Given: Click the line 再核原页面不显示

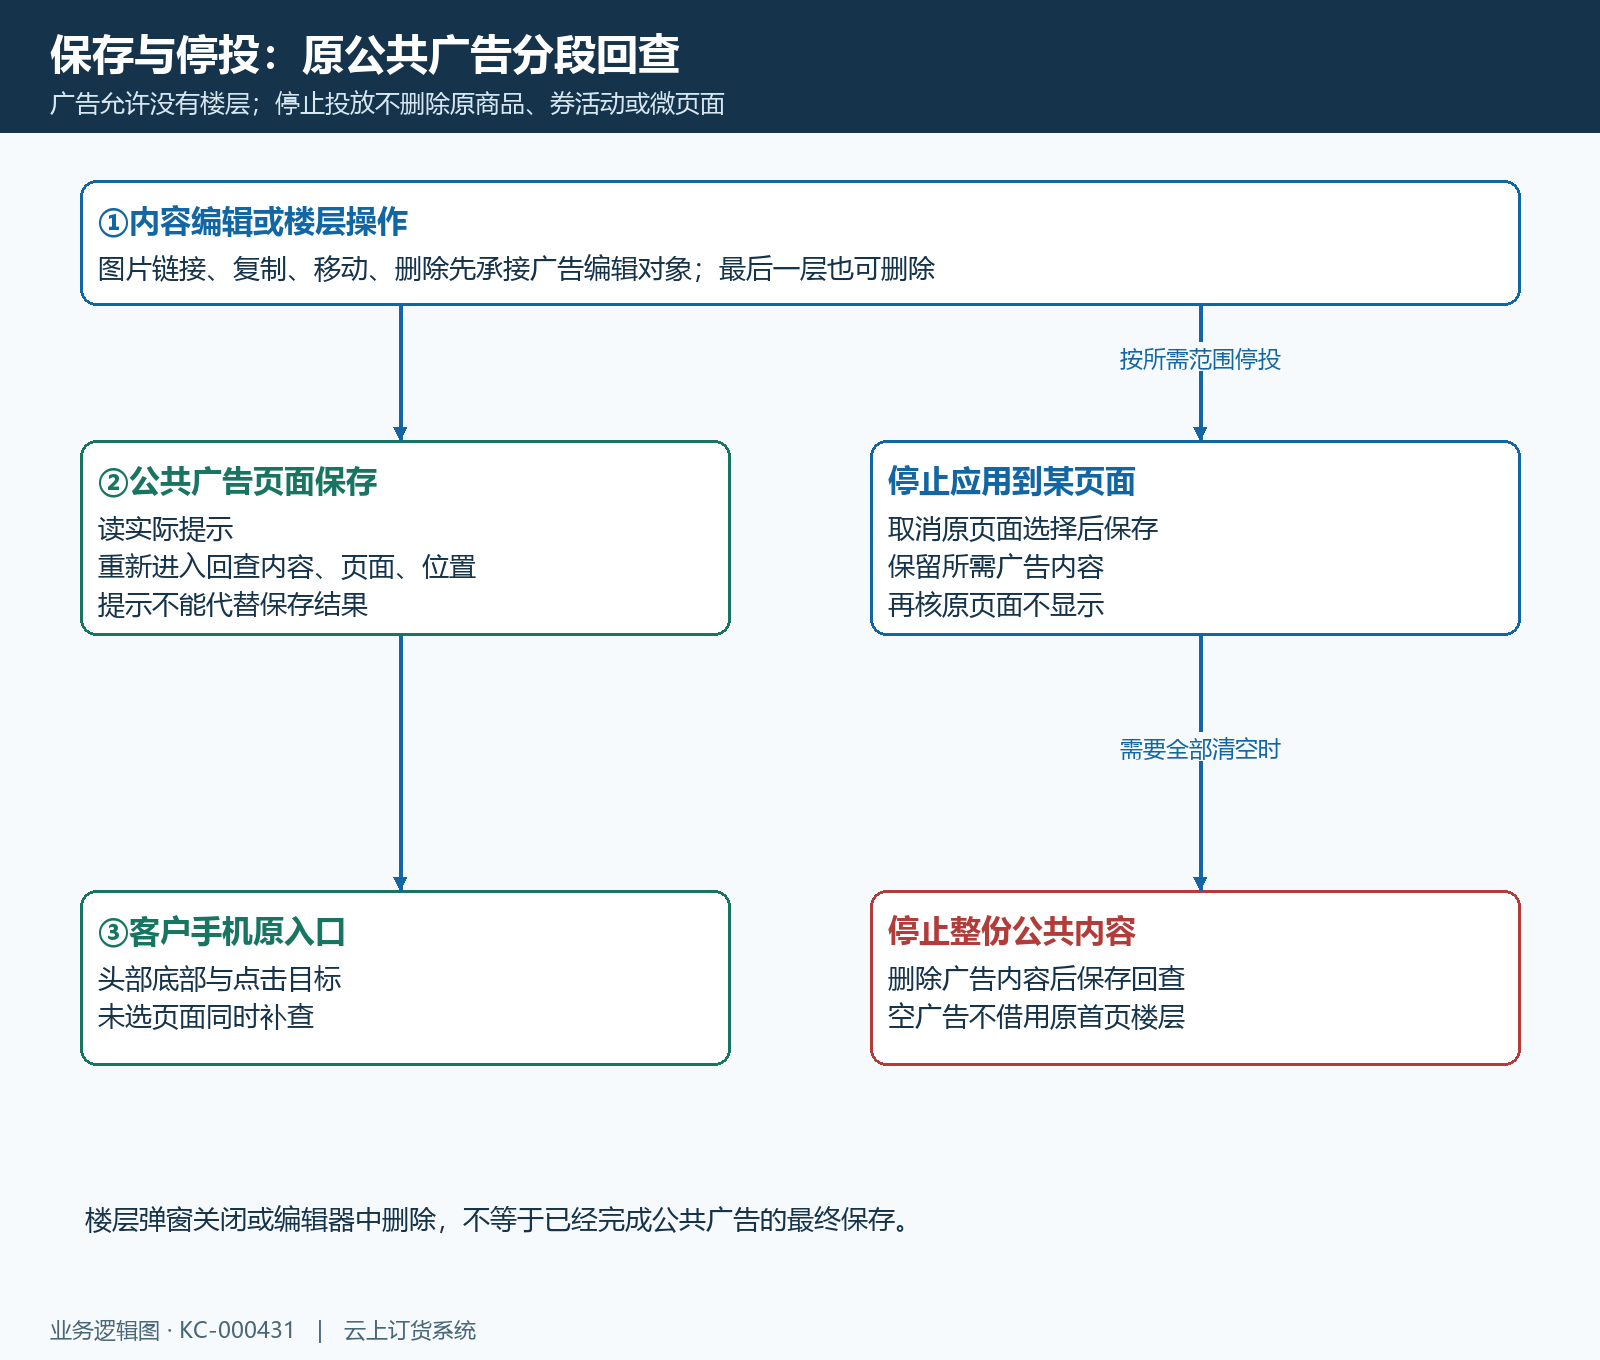Looking at the screenshot, I should point(996,605).
